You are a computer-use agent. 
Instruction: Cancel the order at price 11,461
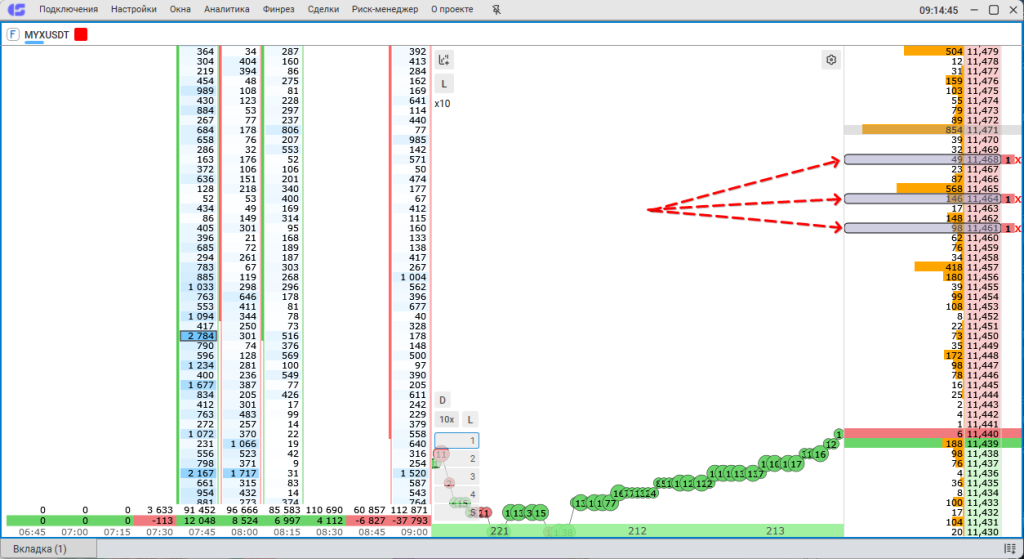(1017, 229)
